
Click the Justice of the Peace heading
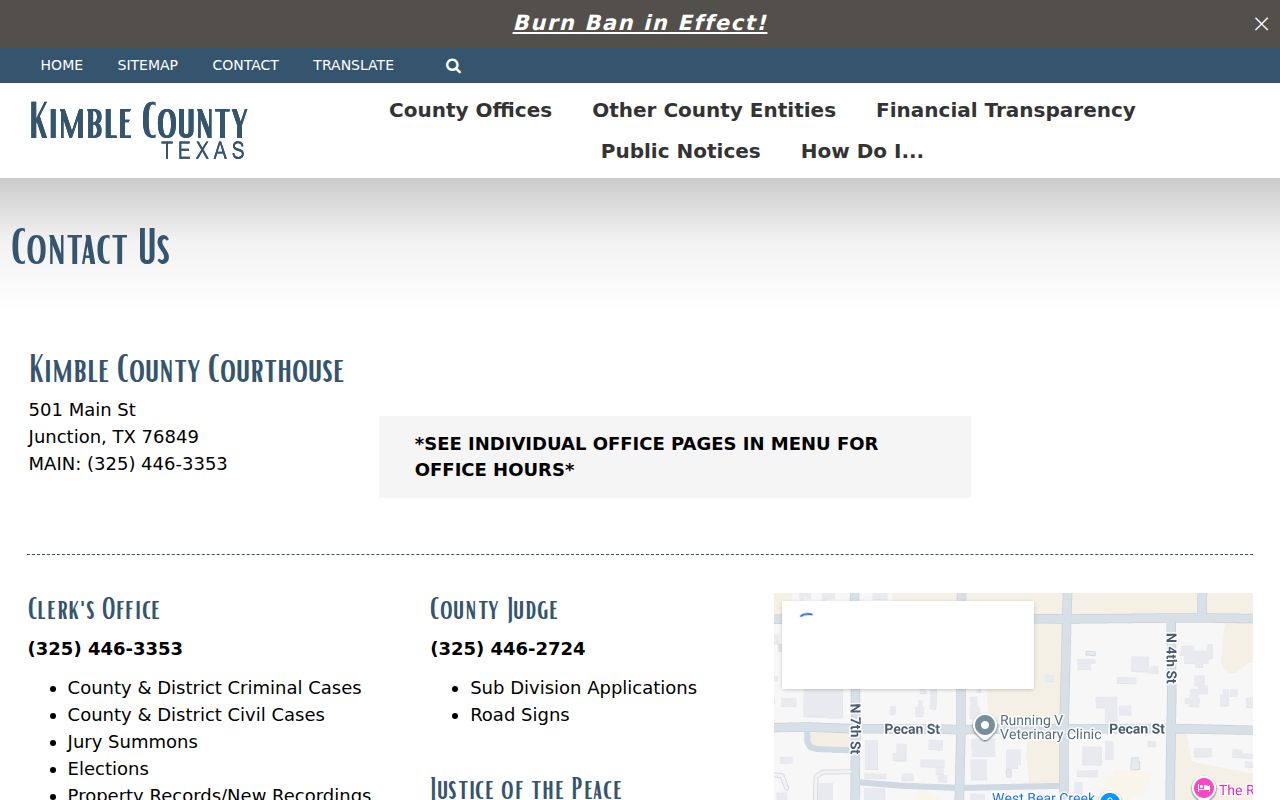[526, 788]
